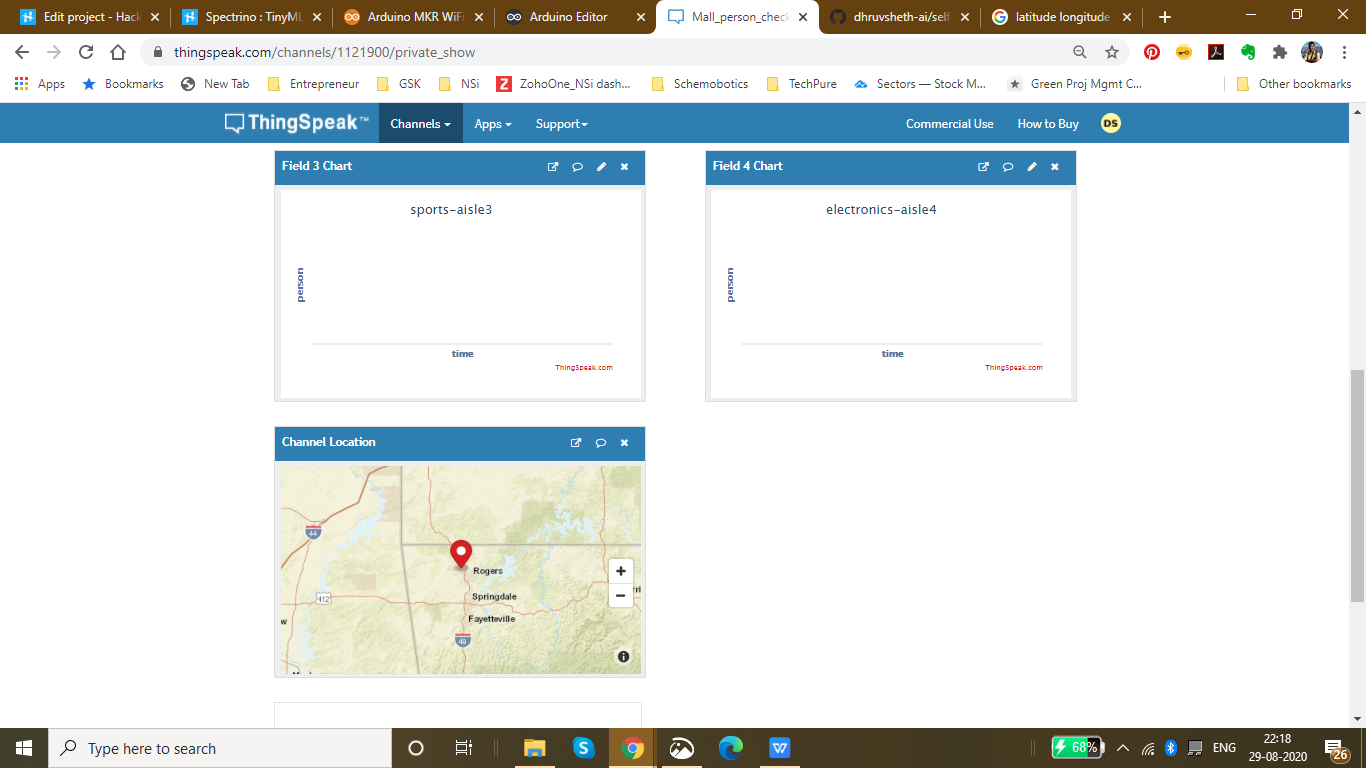Switch to the Arduino Editor tab
The height and width of the screenshot is (768, 1366).
click(567, 17)
